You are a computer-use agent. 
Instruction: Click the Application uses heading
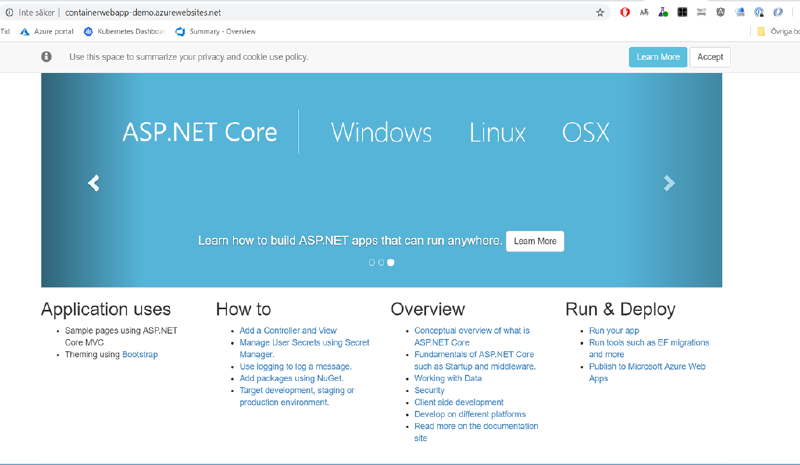coord(106,309)
